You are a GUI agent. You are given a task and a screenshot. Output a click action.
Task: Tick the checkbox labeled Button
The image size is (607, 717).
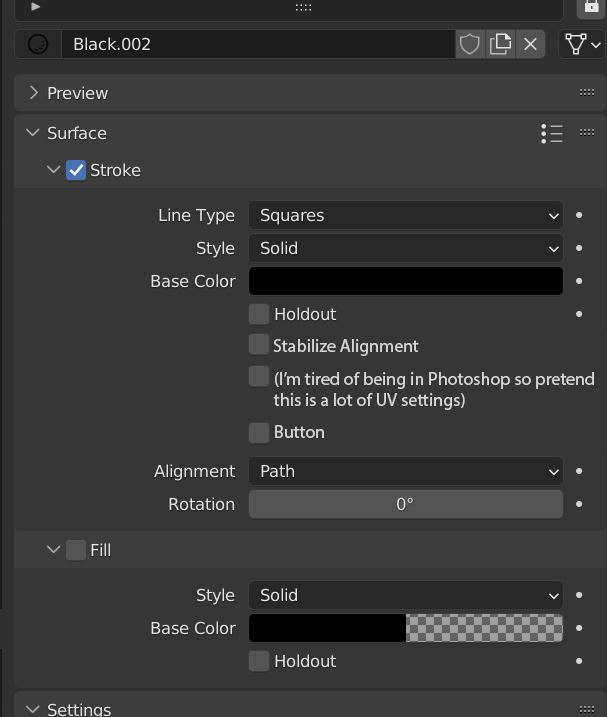259,433
